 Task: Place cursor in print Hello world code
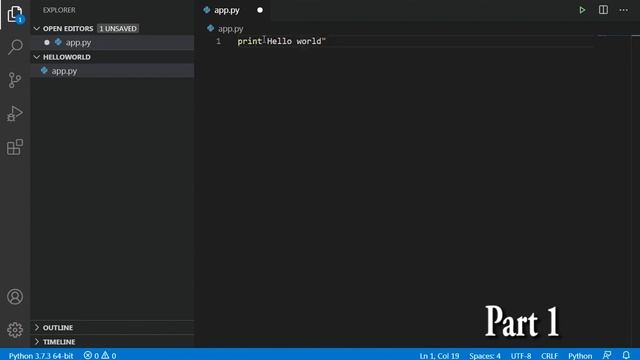281,41
